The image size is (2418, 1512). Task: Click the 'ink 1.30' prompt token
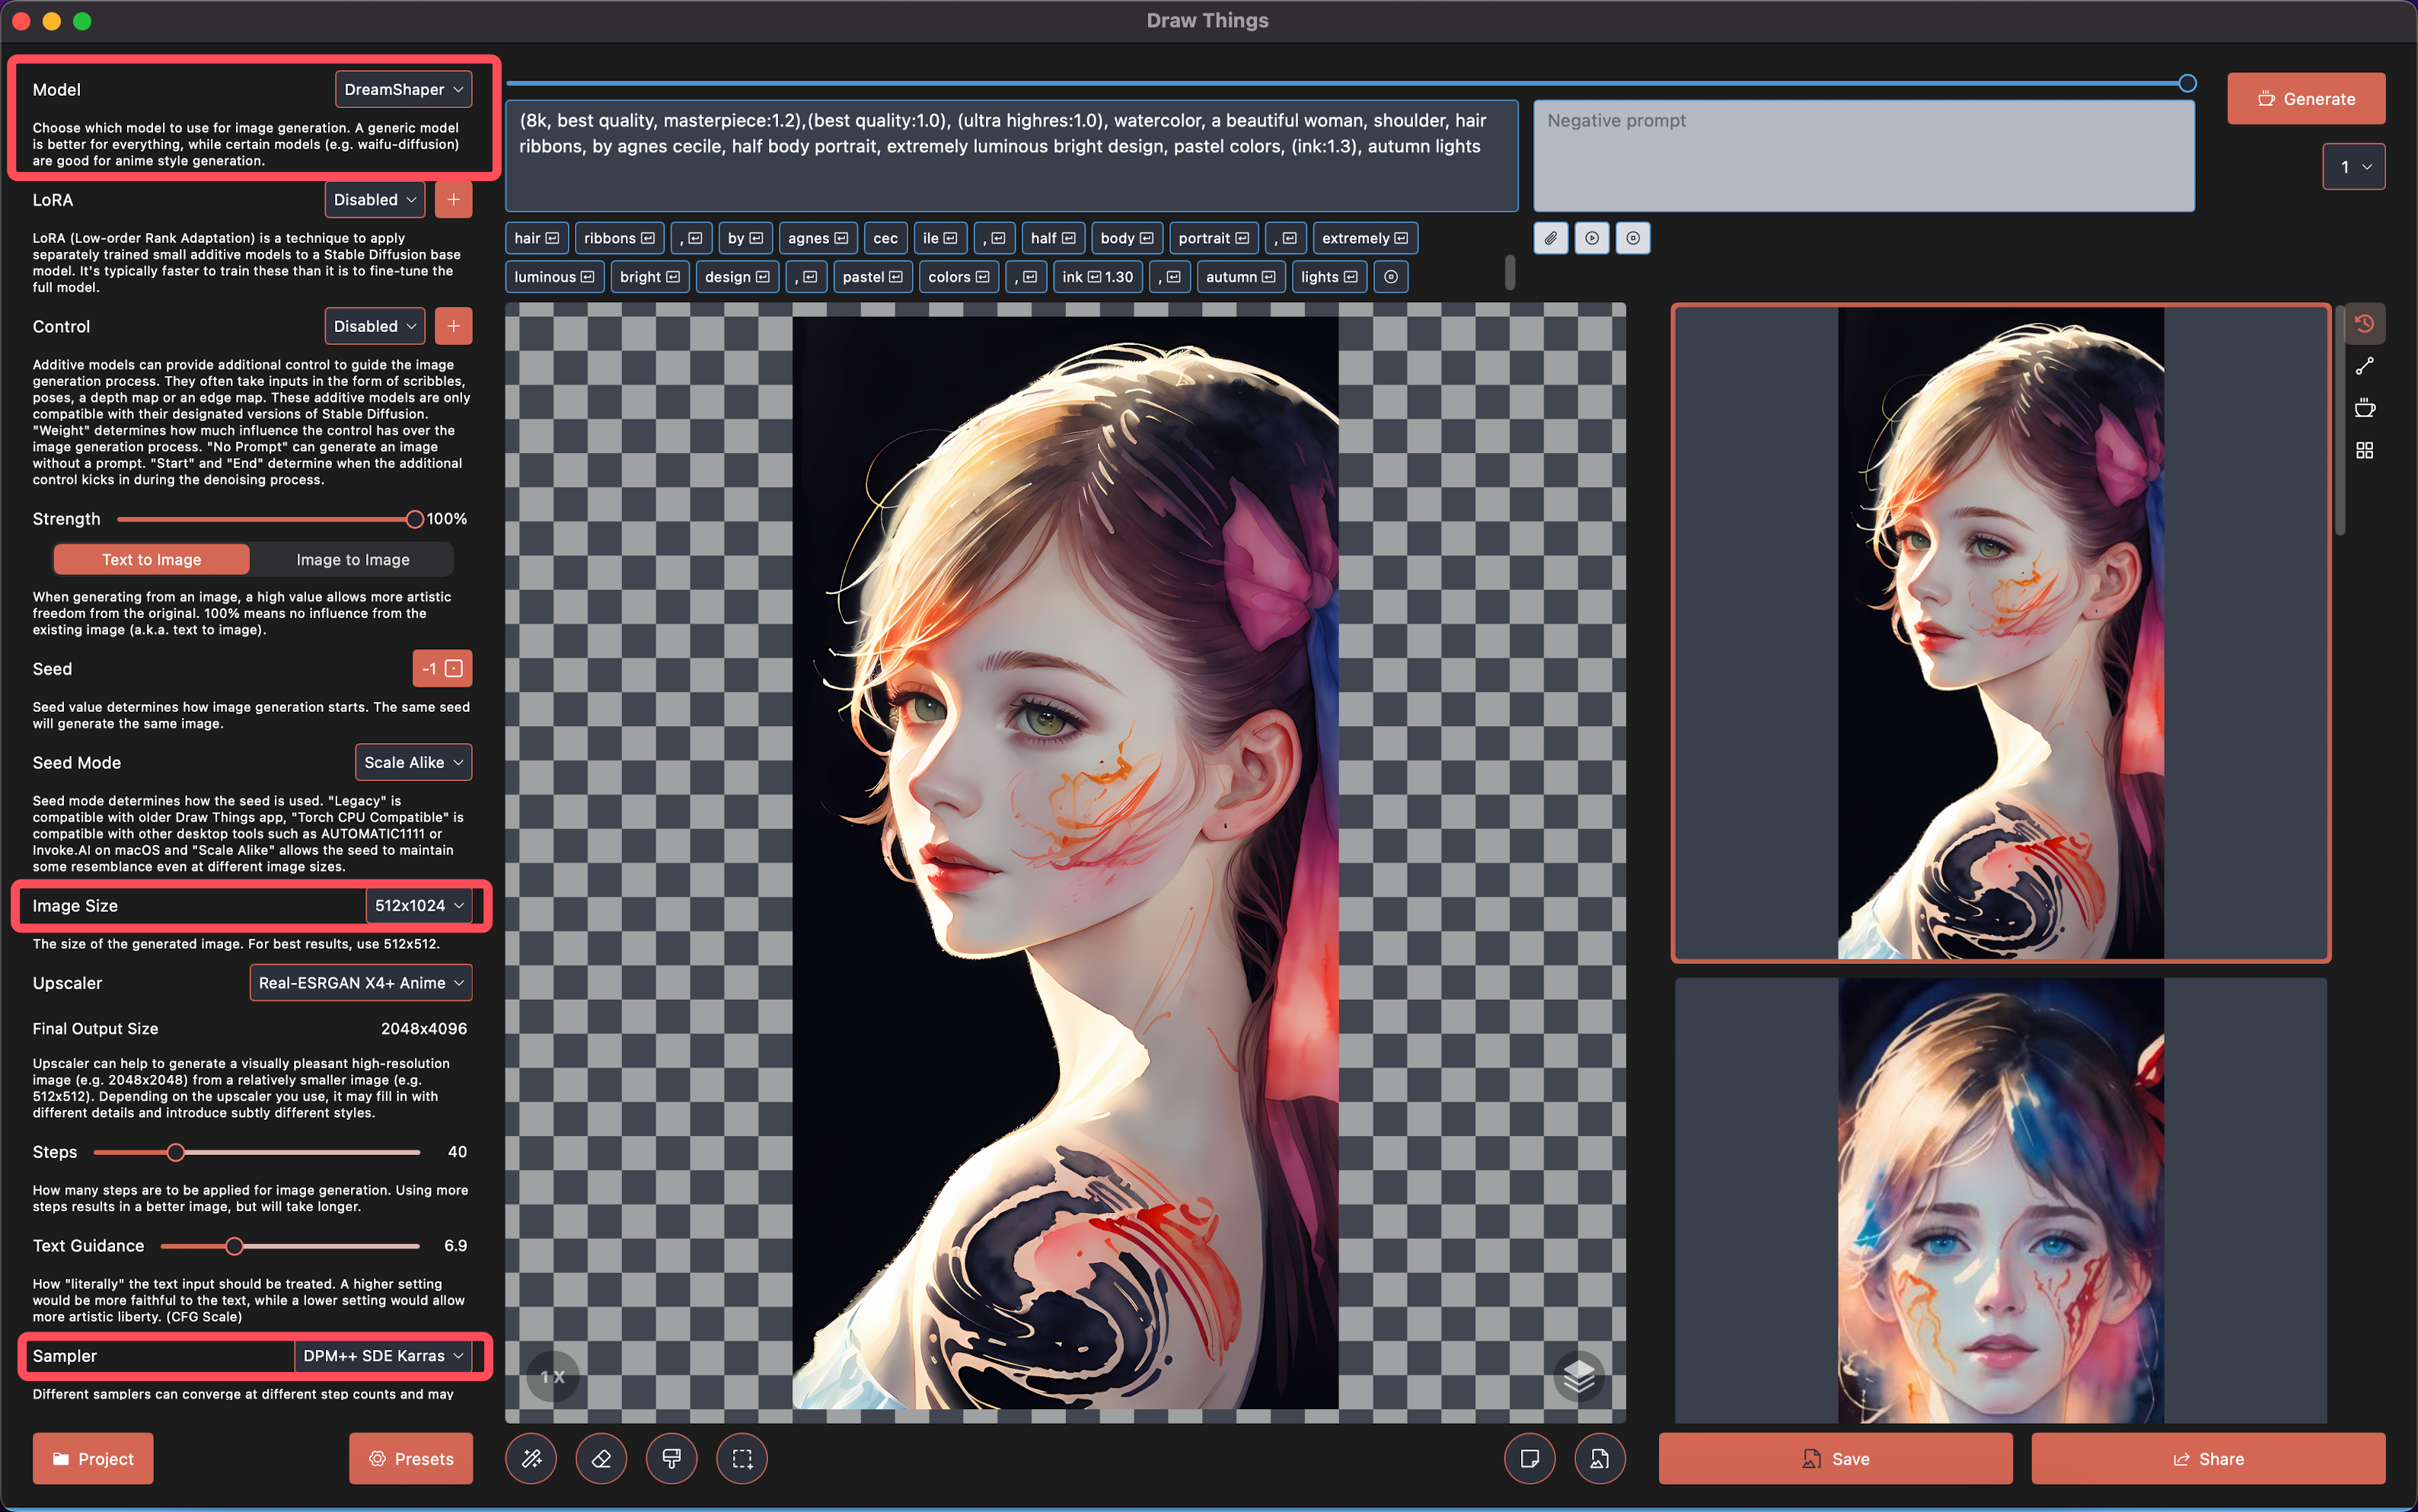click(x=1097, y=277)
